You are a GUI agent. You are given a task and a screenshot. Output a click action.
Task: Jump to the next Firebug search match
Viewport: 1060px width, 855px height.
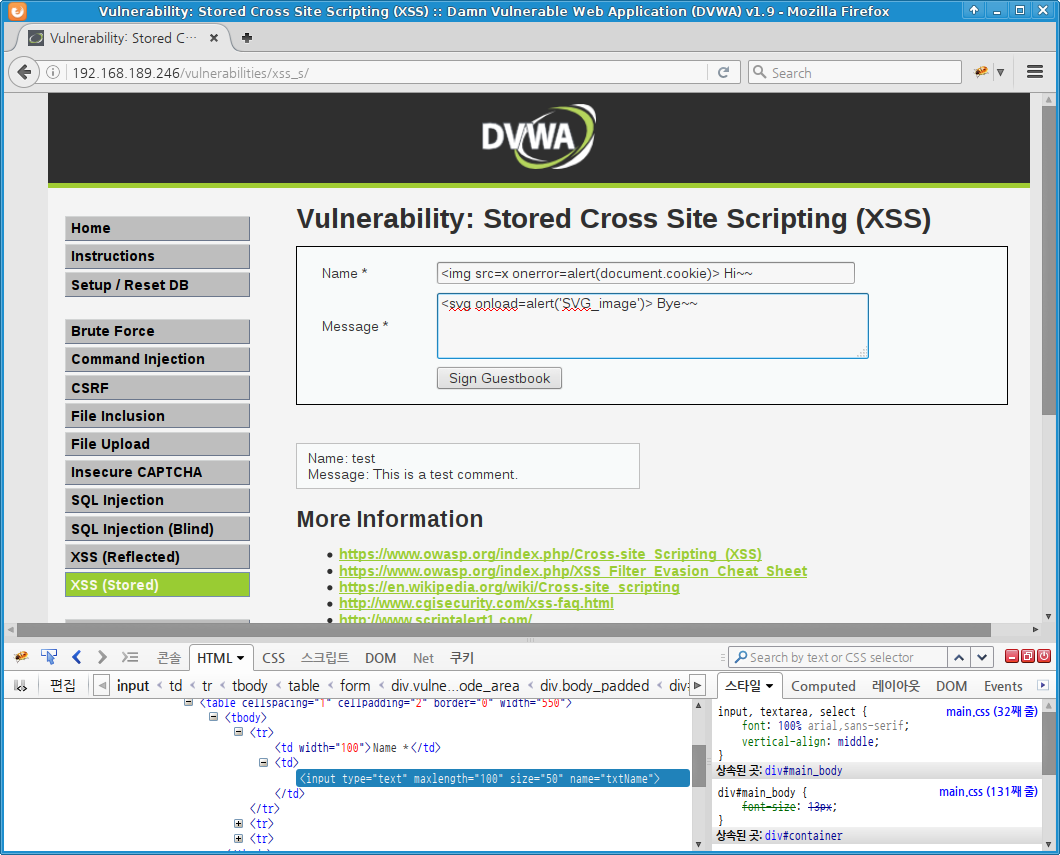click(x=982, y=657)
